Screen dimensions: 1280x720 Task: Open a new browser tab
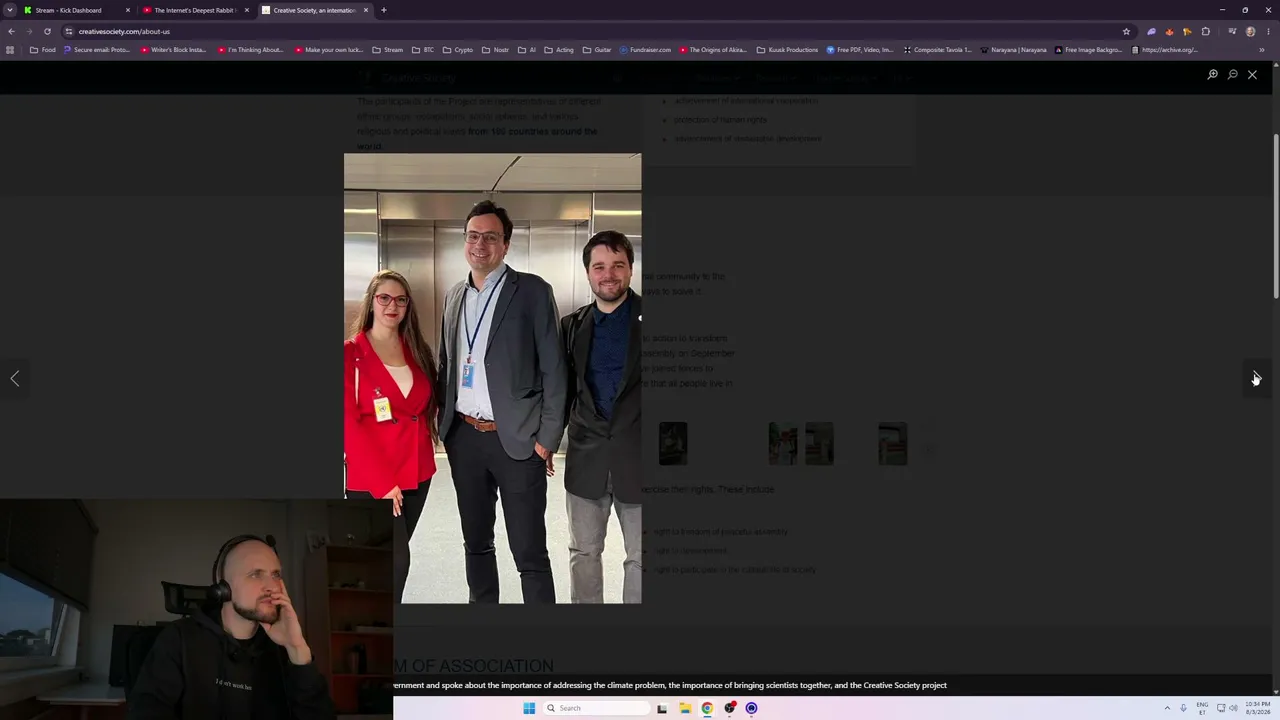(384, 10)
